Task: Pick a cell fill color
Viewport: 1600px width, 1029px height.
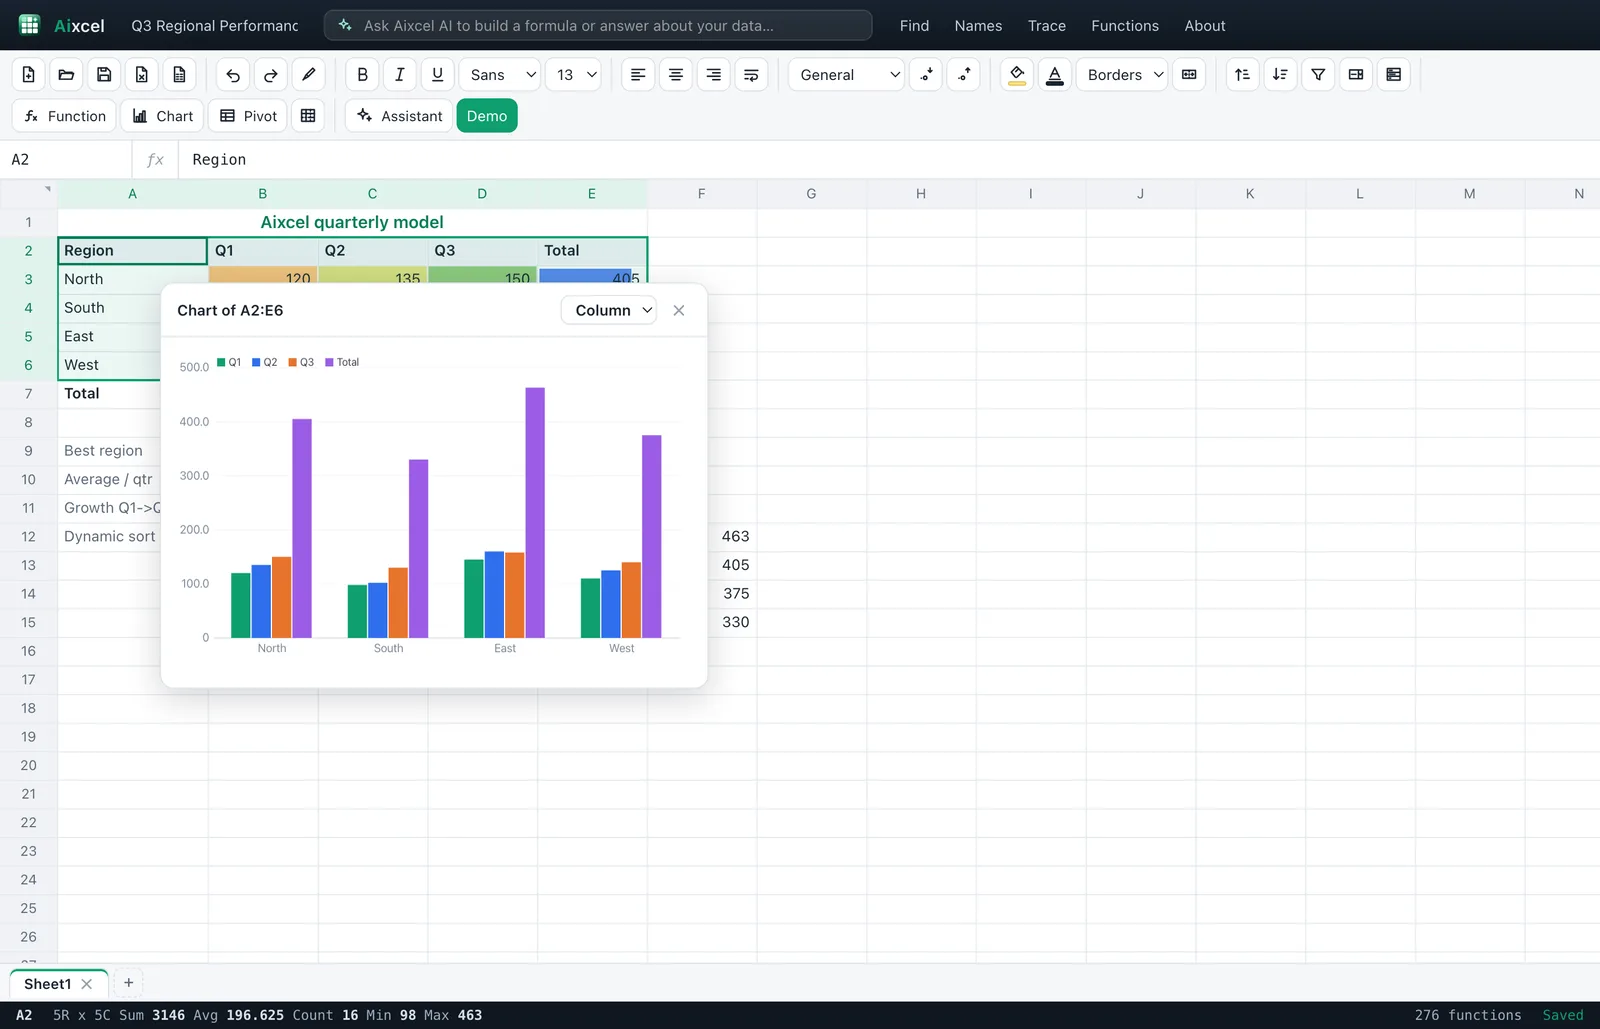Action: [1017, 75]
